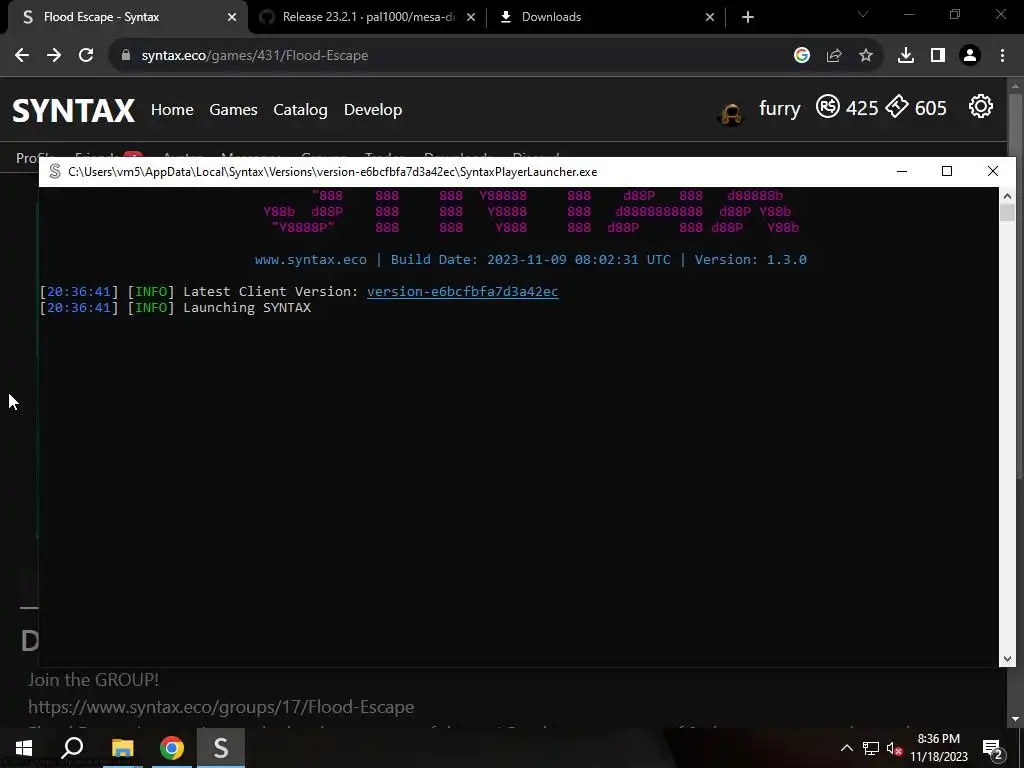This screenshot has width=1024, height=768.
Task: Click the Robux currency icon
Action: pos(828,106)
